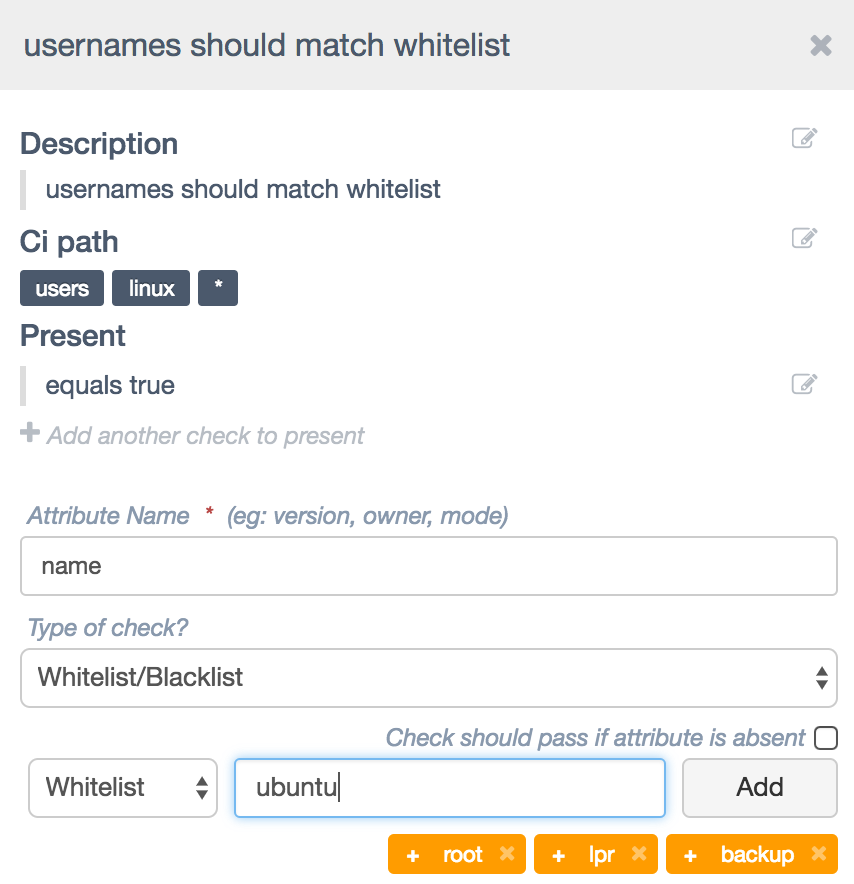Screen dimensions: 854x884
Task: Close the whitelist policy dialog
Action: point(821,46)
